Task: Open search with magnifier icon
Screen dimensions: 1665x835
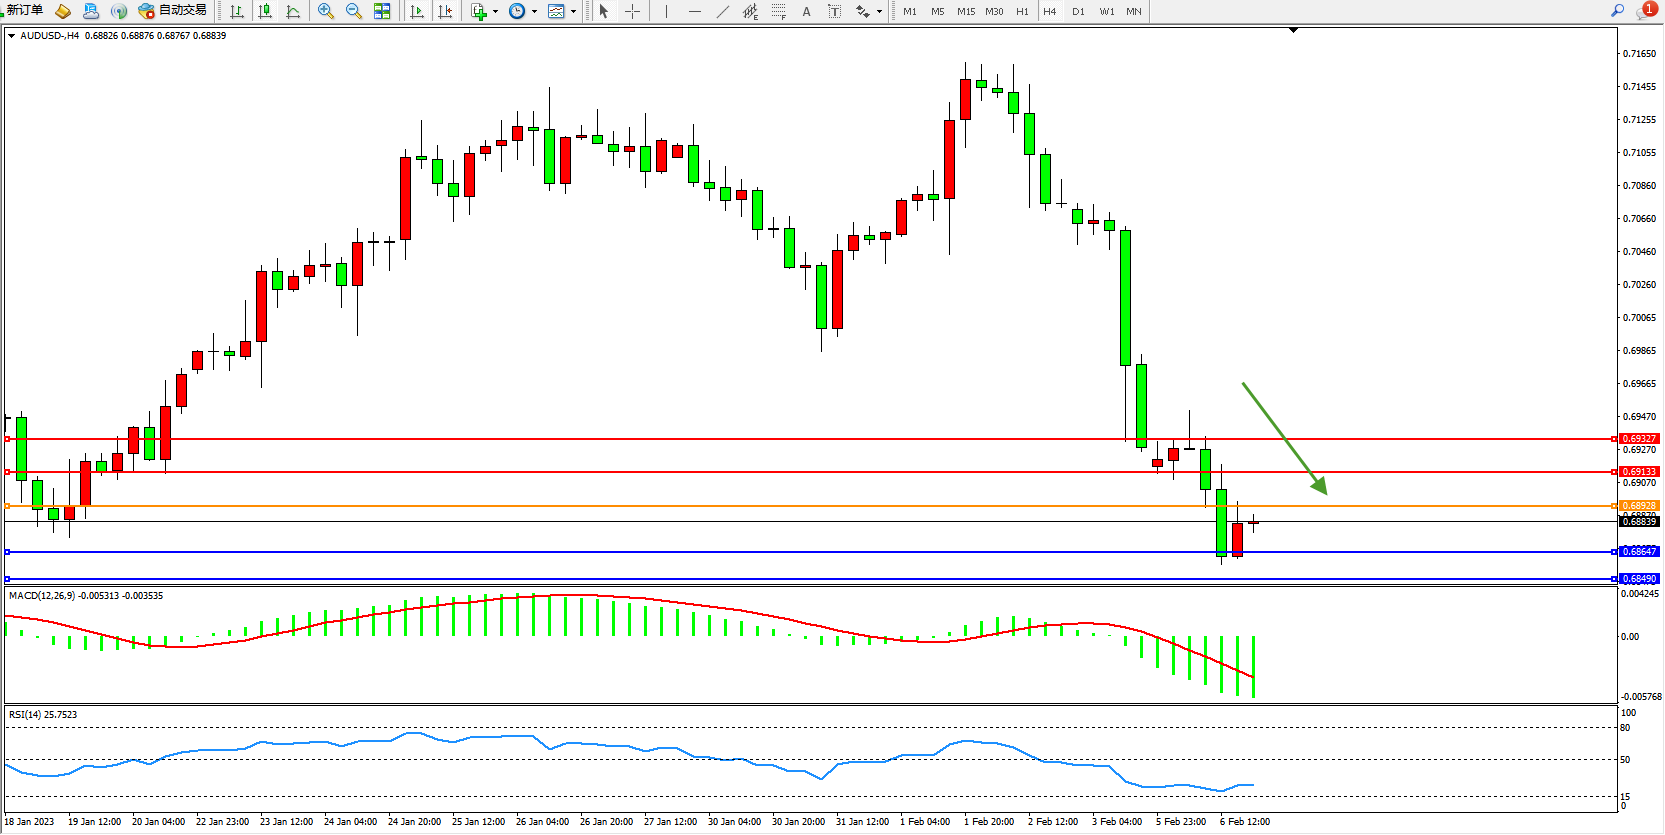Action: coord(1617,11)
